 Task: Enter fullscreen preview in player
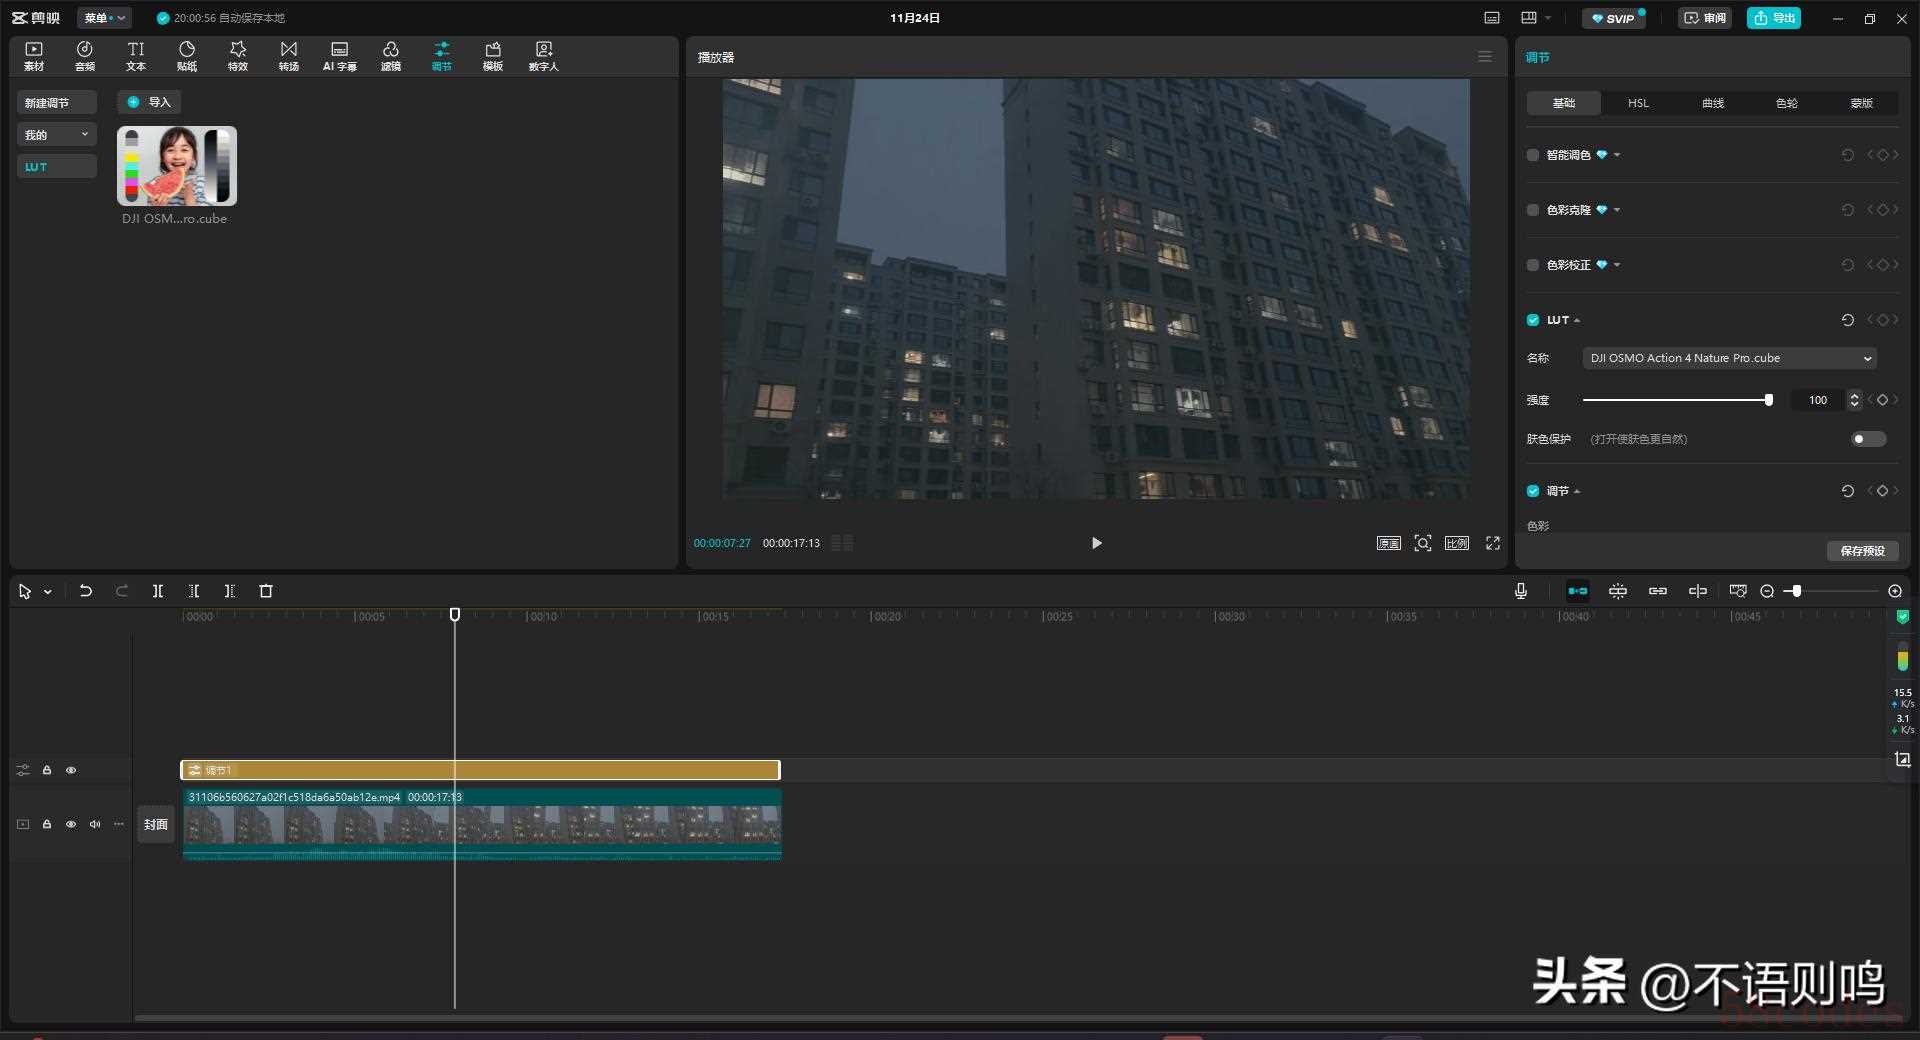(x=1492, y=543)
